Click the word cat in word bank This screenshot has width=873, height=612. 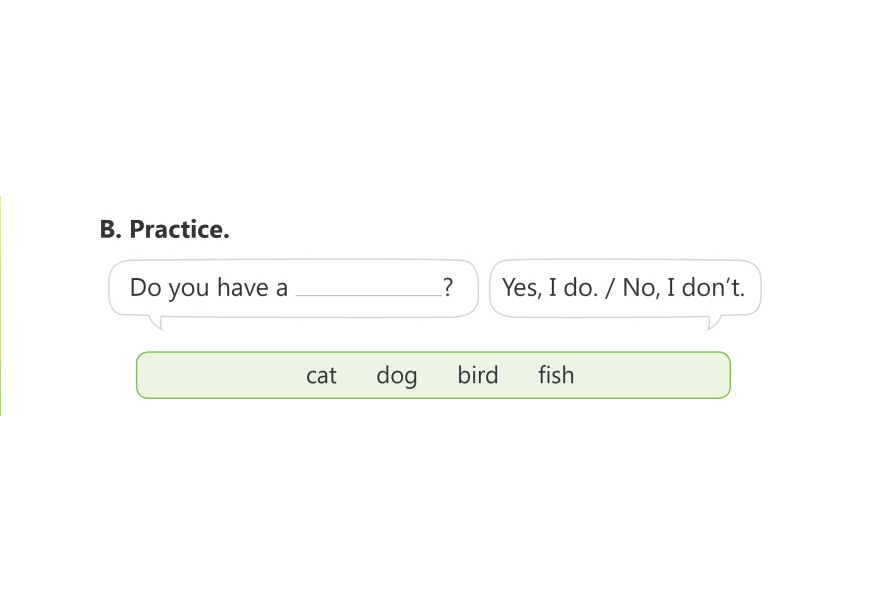pos(321,376)
